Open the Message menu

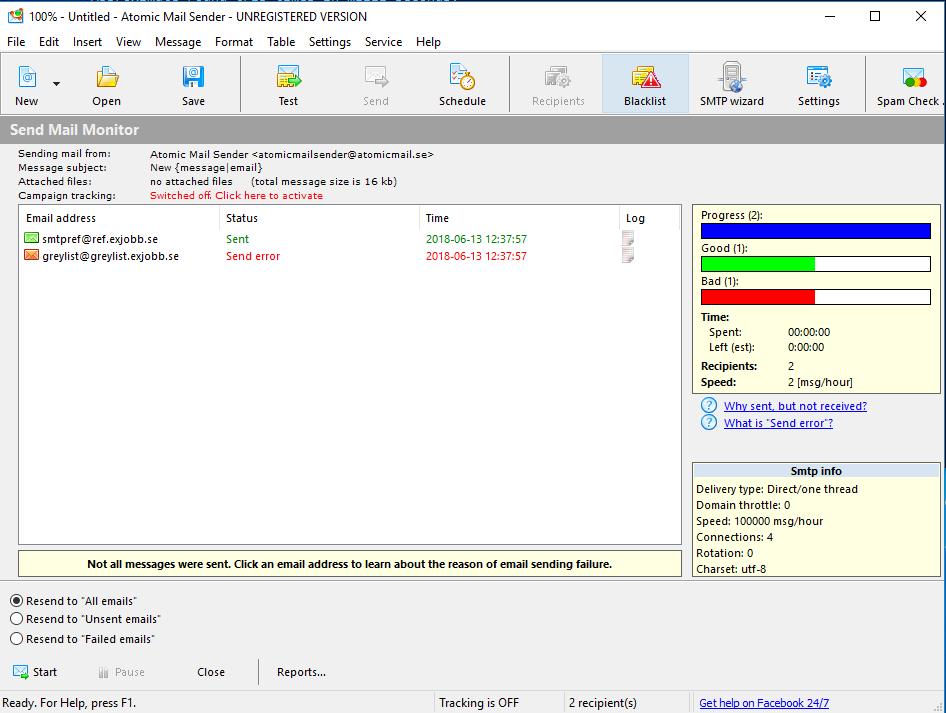pos(178,42)
